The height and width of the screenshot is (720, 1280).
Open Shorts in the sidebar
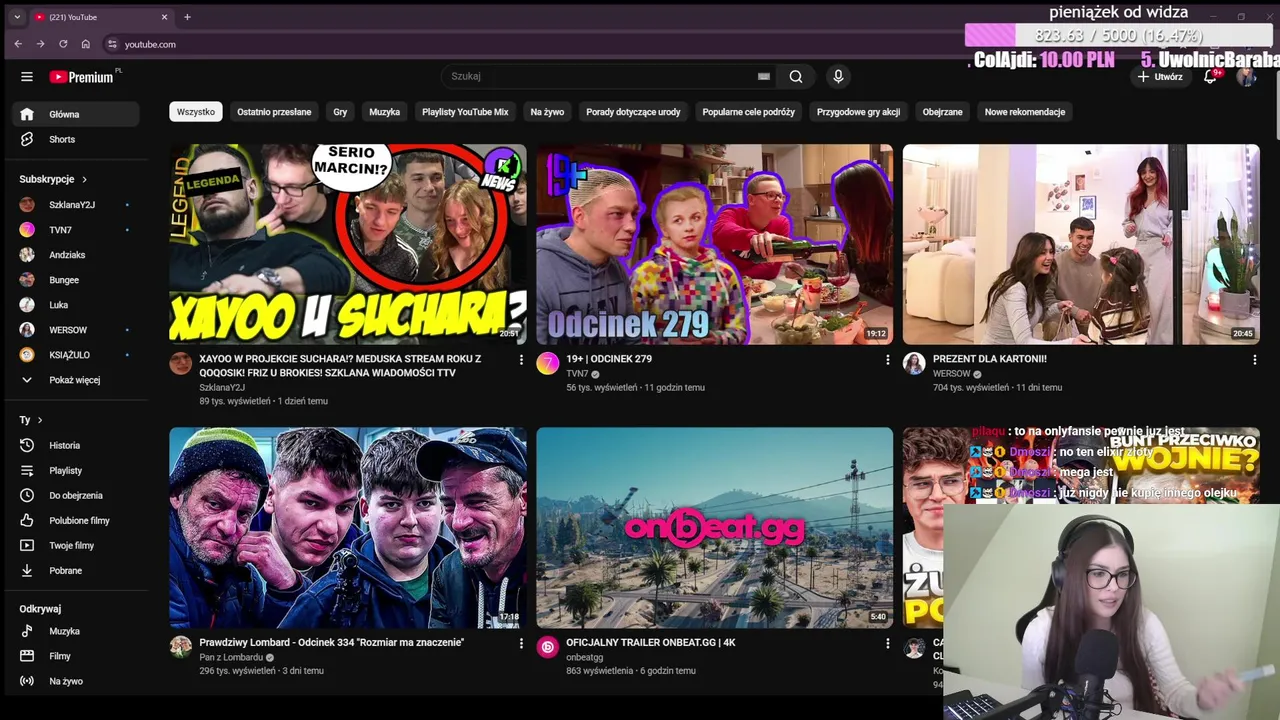[76, 139]
